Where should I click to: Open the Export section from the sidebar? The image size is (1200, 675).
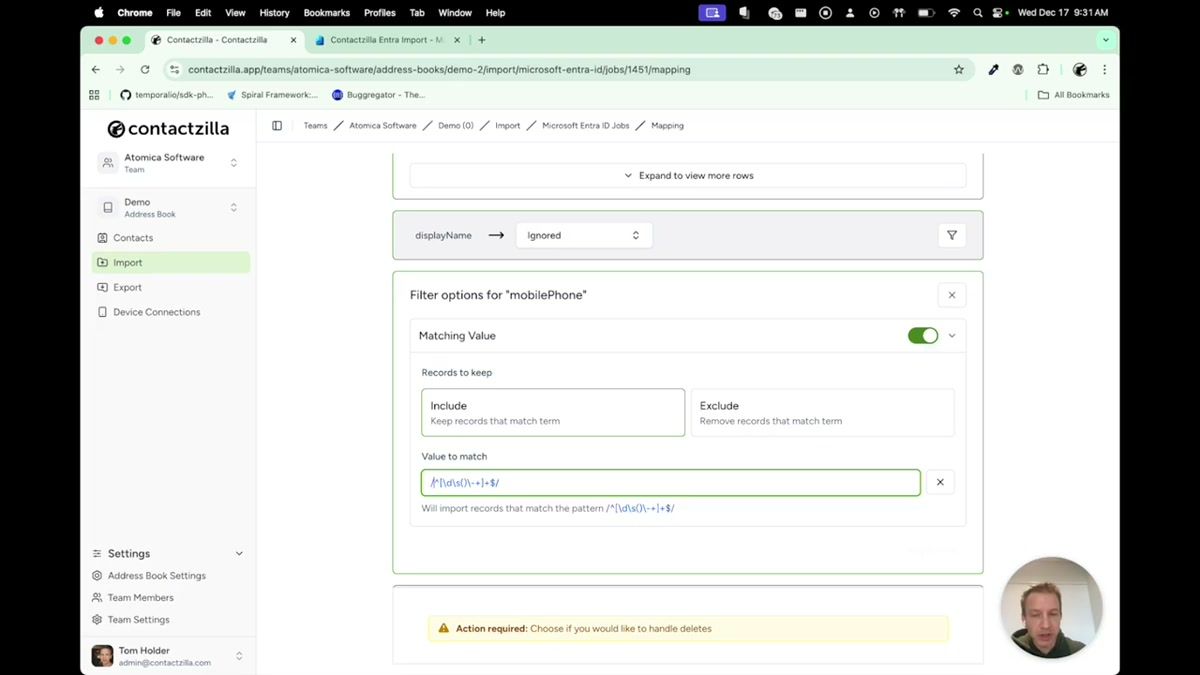pyautogui.click(x=128, y=287)
